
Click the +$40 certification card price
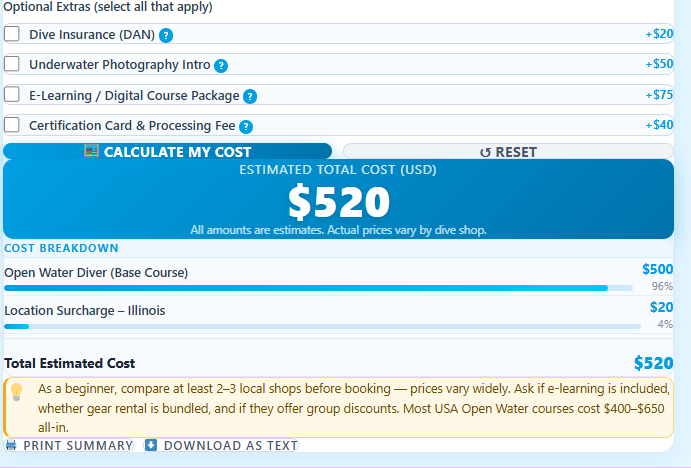point(659,125)
